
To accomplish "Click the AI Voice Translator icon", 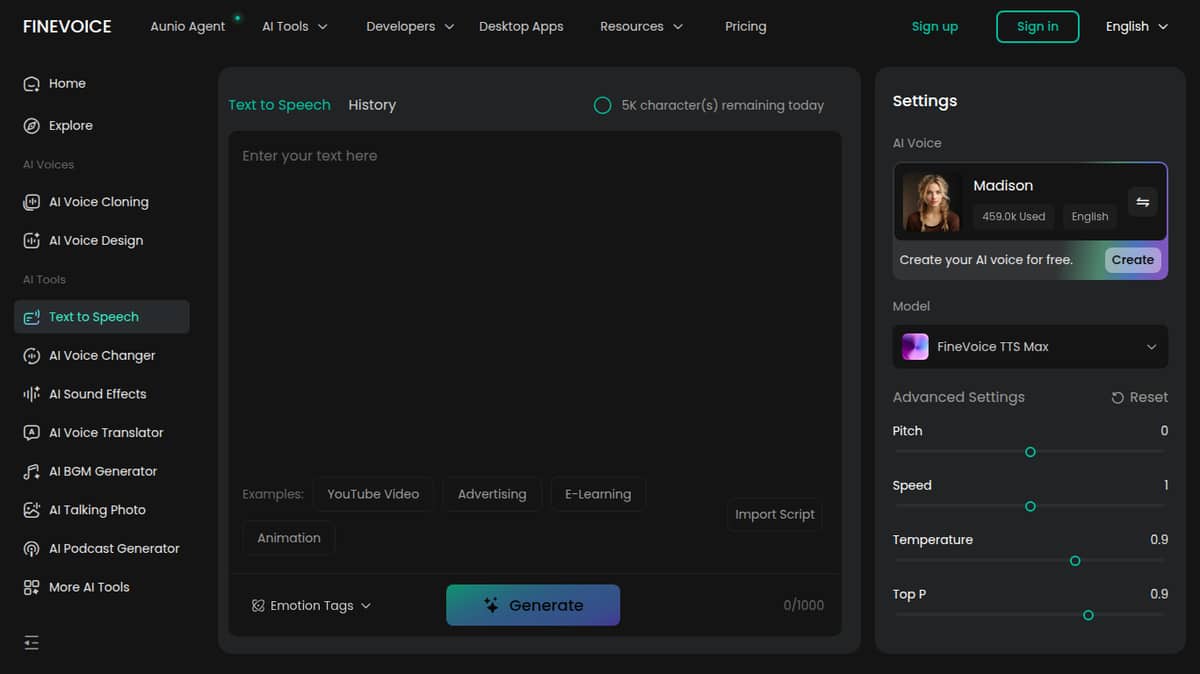I will [x=31, y=433].
